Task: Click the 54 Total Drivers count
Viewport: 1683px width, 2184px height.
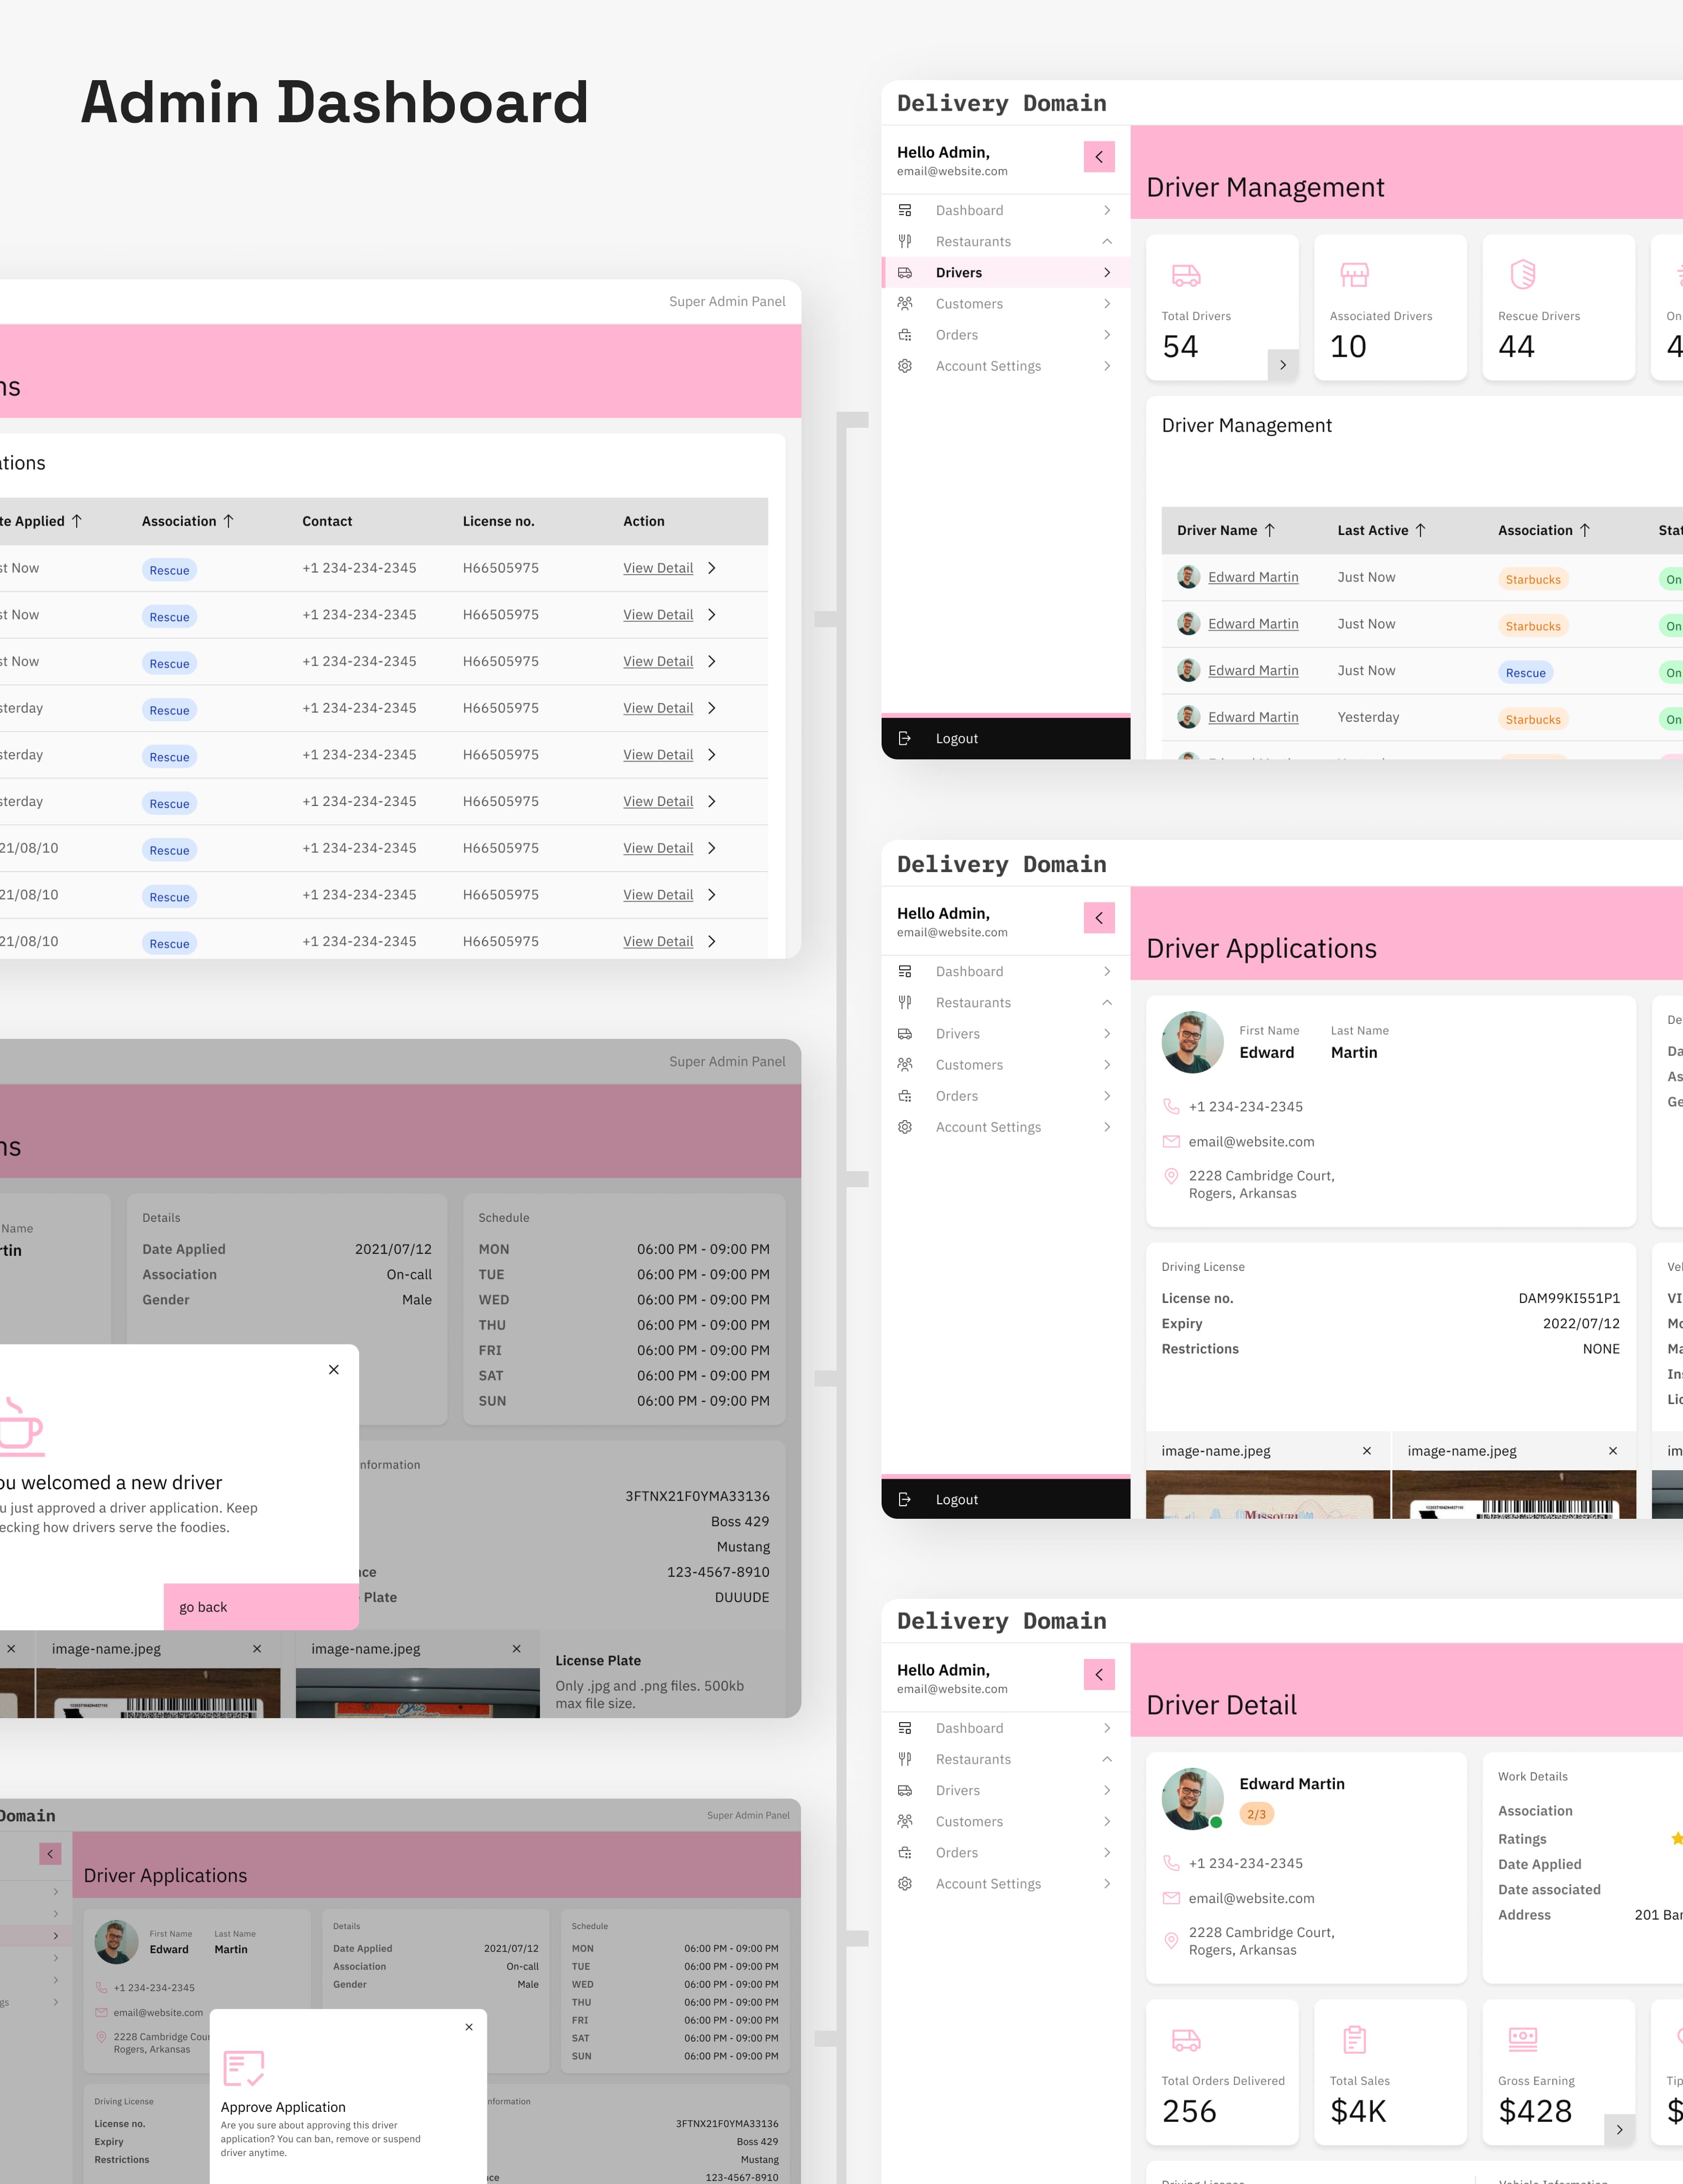Action: point(1180,346)
